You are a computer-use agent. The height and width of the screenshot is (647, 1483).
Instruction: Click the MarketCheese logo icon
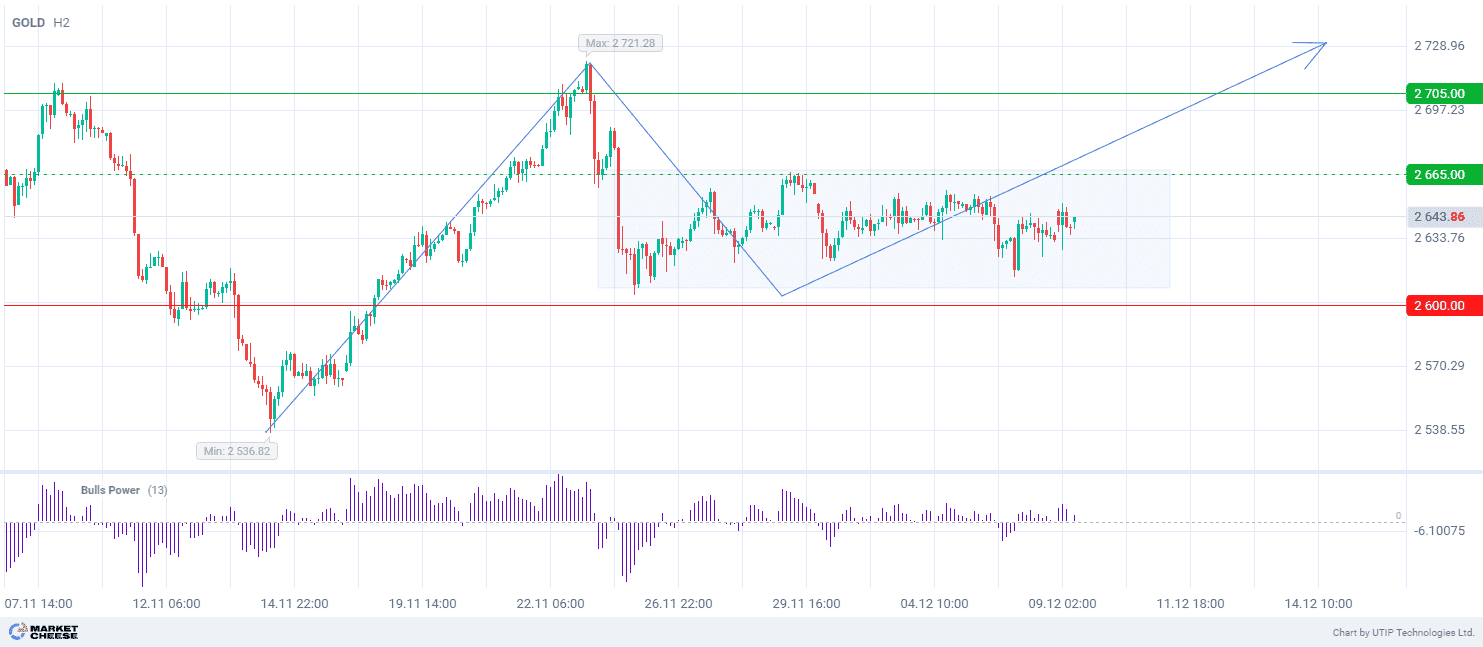pyautogui.click(x=17, y=632)
